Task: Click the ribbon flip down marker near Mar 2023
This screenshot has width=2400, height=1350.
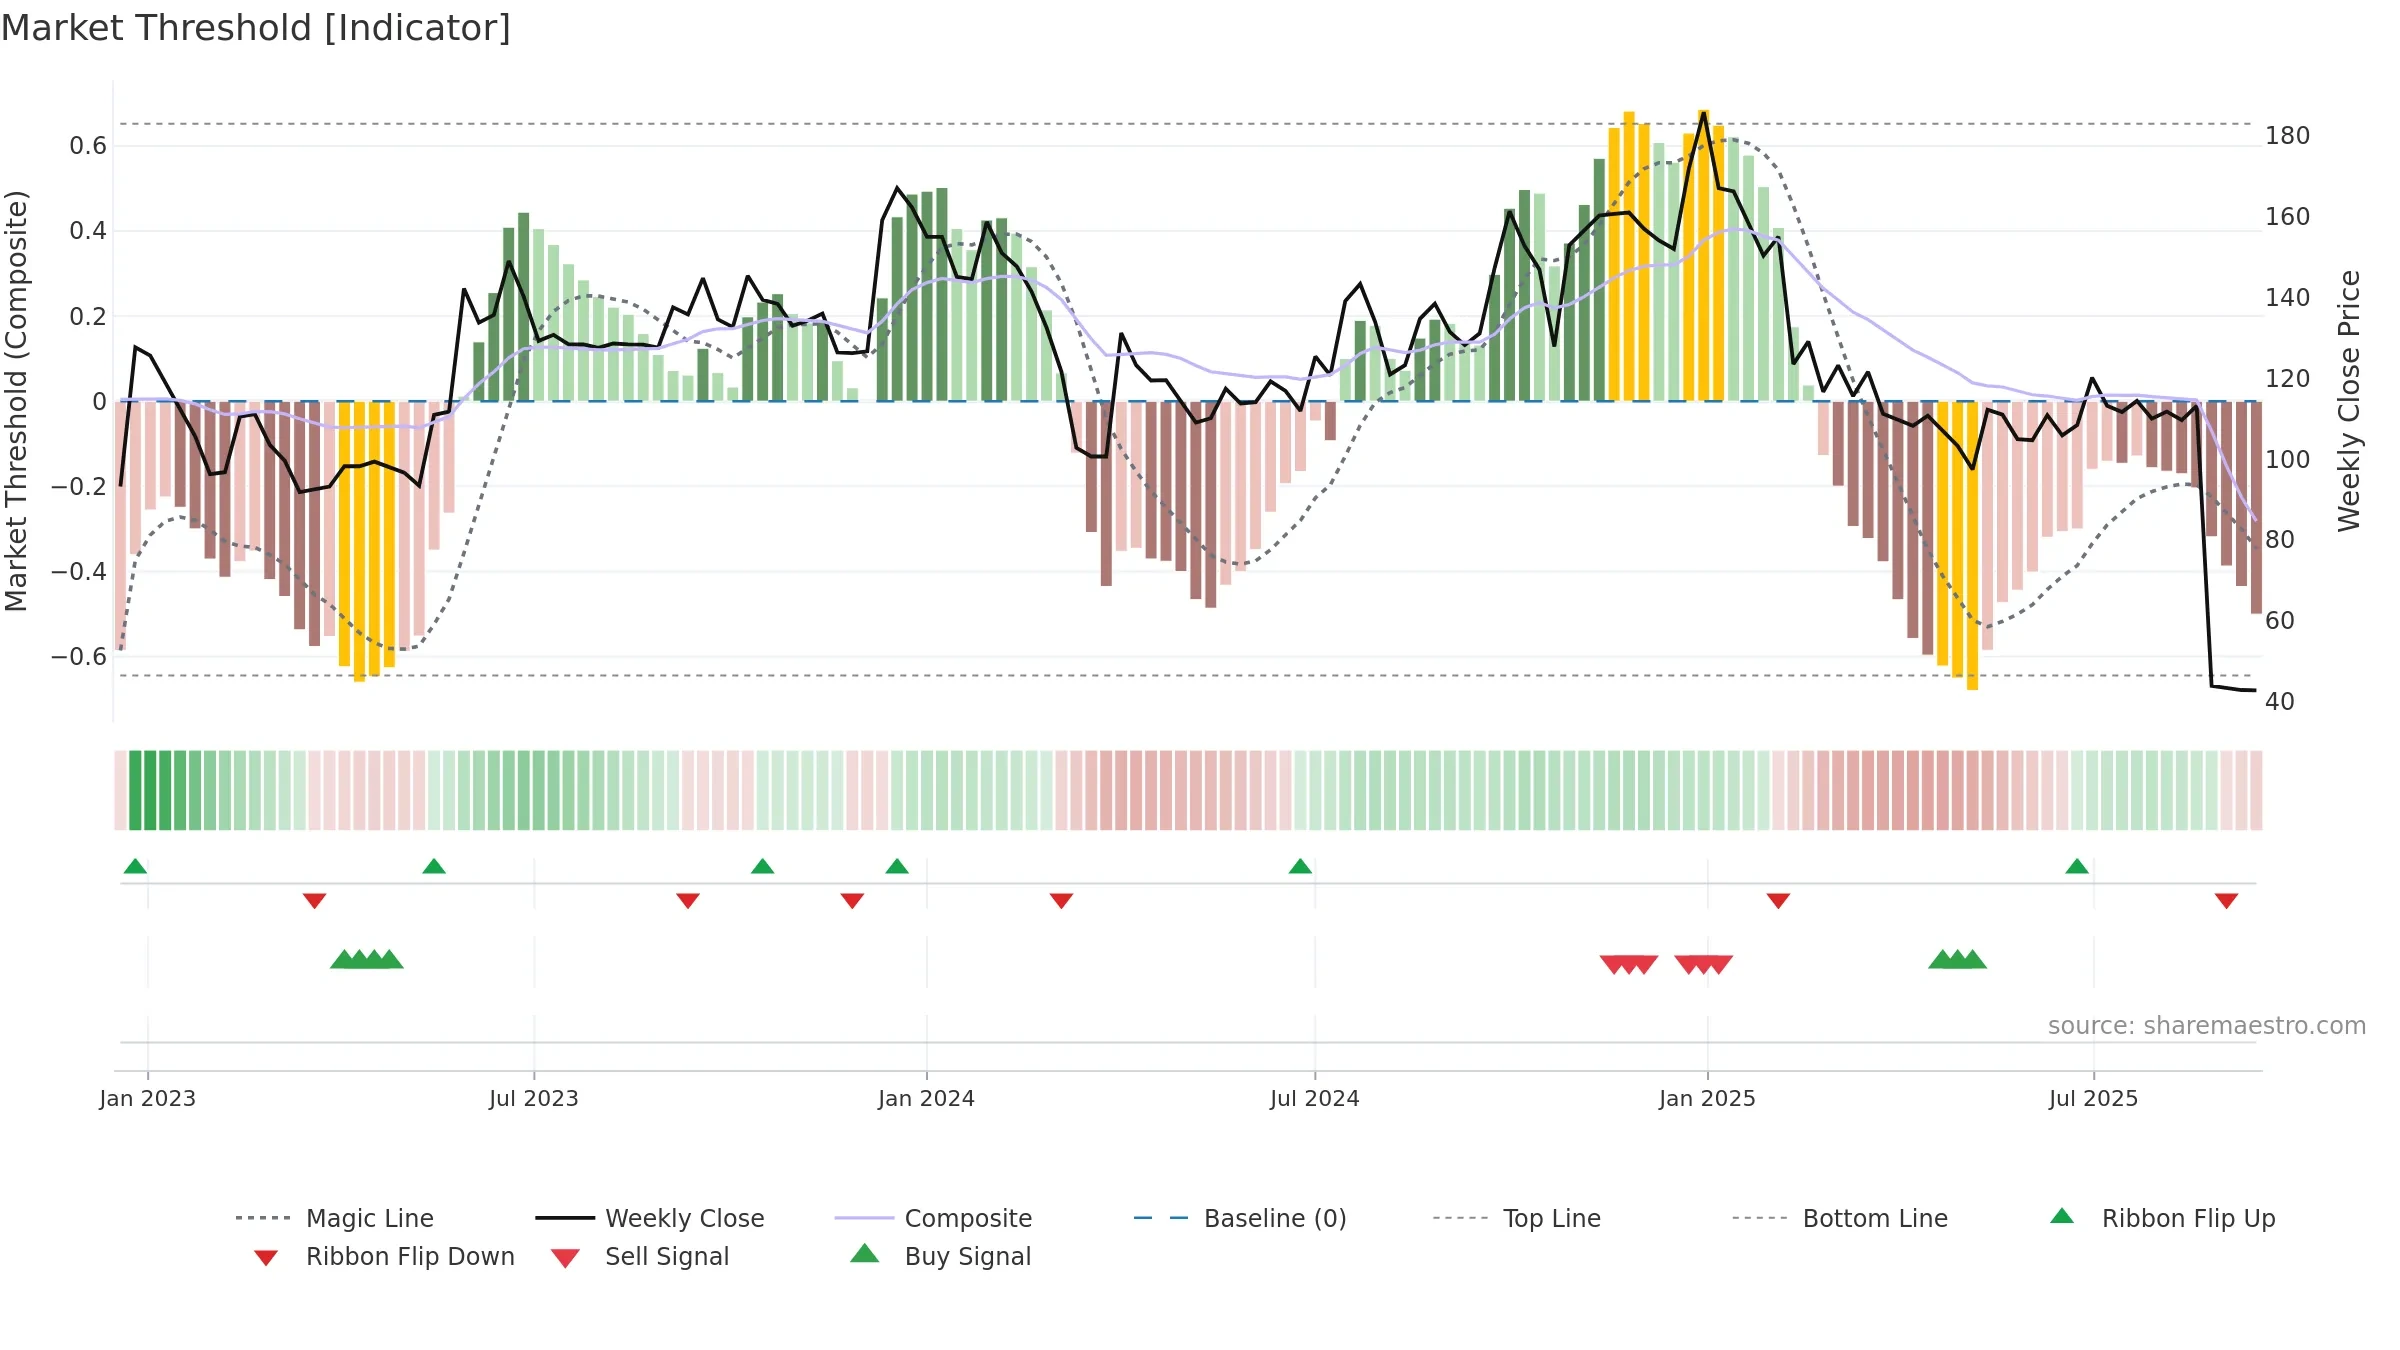Action: (x=314, y=901)
